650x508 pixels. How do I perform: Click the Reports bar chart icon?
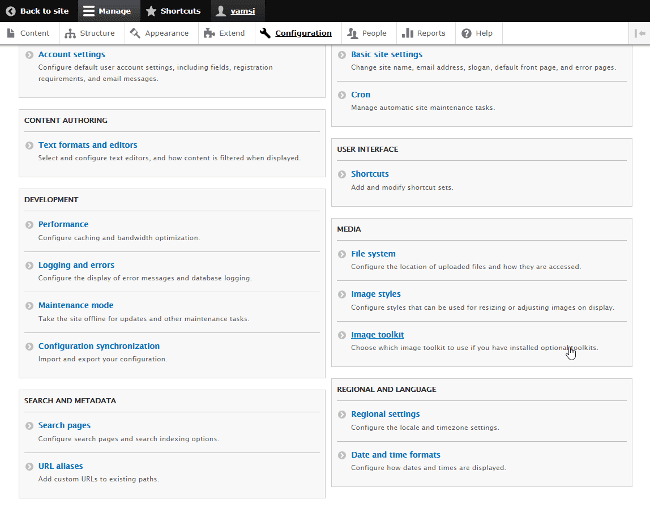point(407,33)
